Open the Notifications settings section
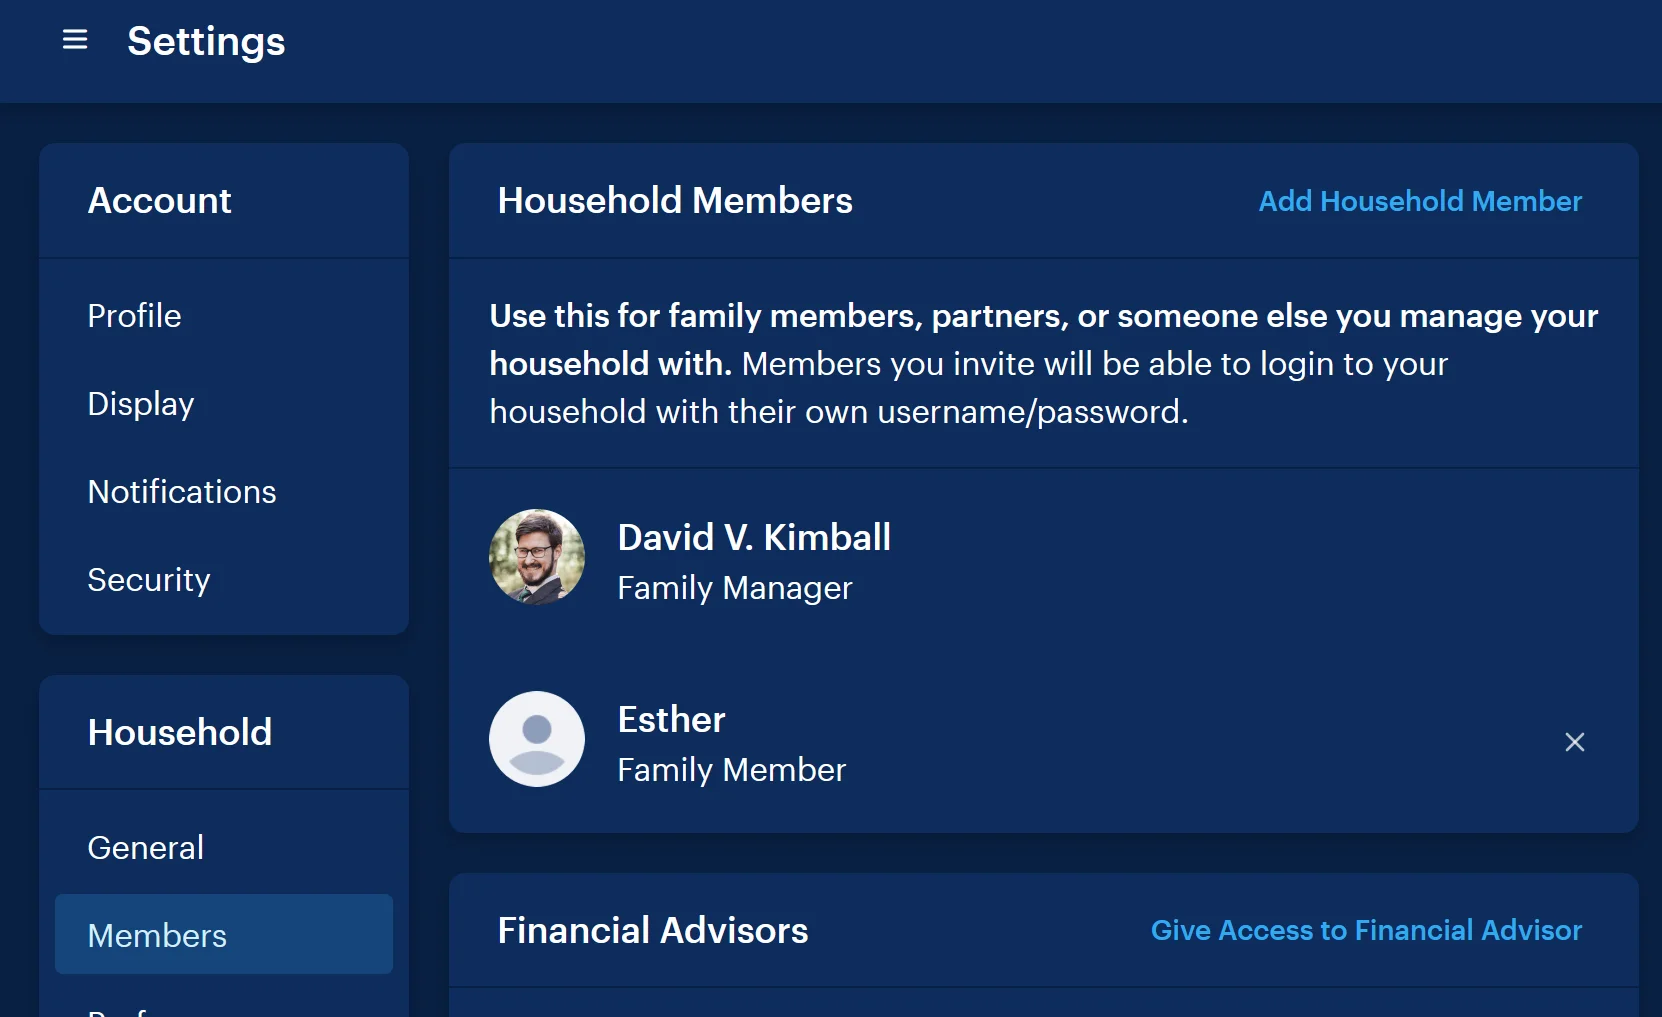1662x1017 pixels. pyautogui.click(x=181, y=491)
